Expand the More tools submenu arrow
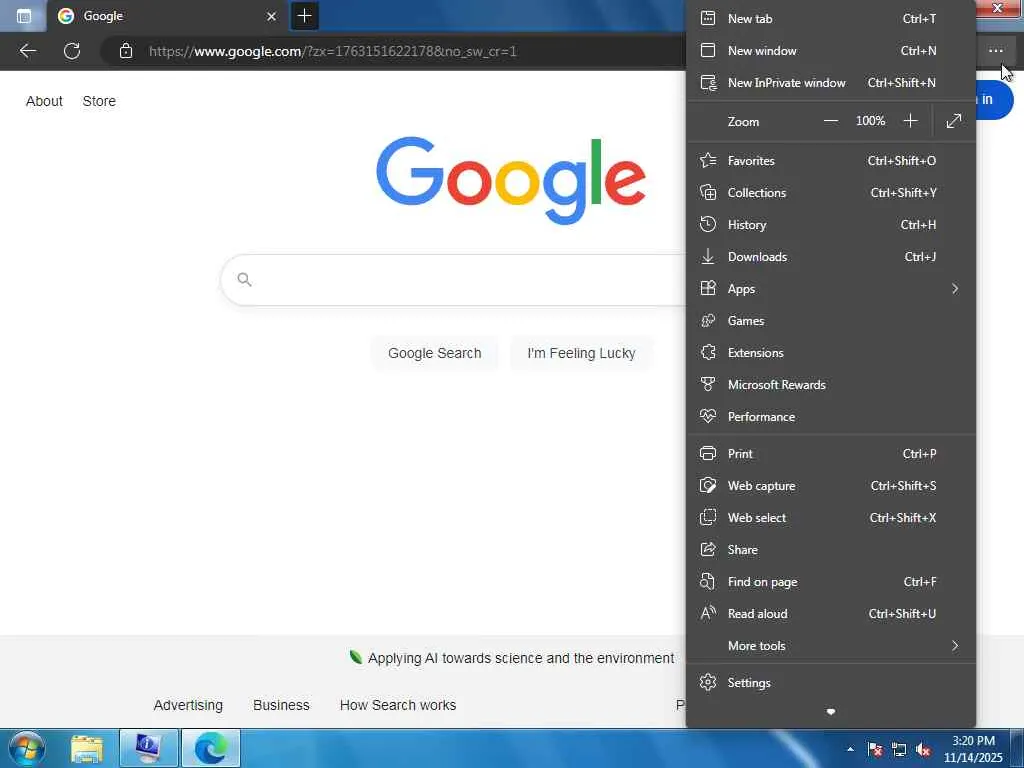This screenshot has width=1024, height=768. tap(955, 645)
